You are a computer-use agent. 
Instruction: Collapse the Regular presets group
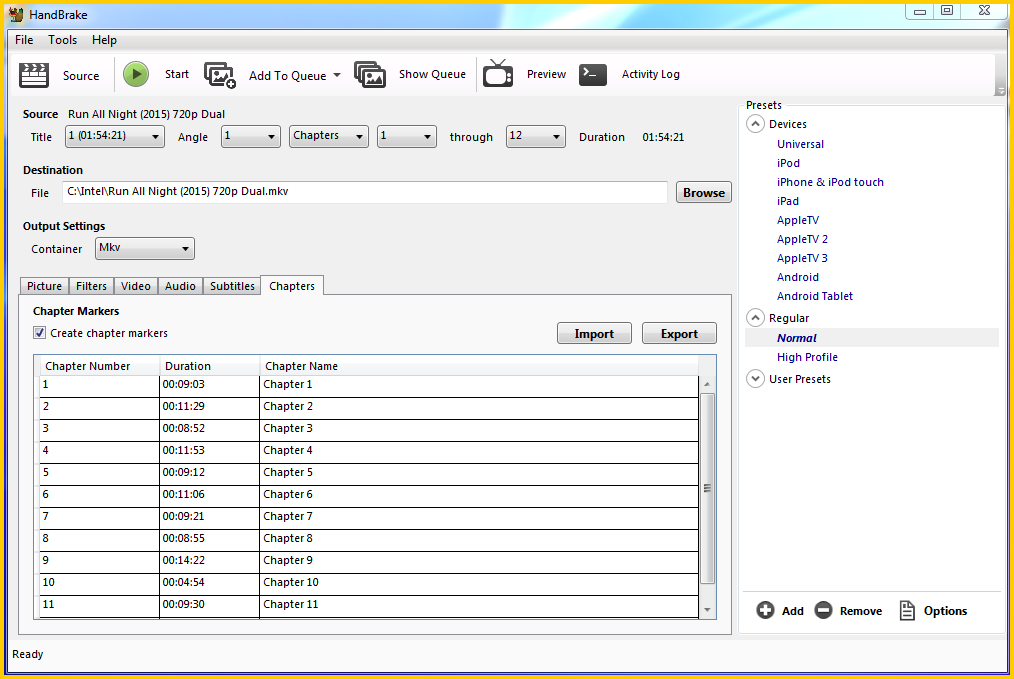click(755, 318)
